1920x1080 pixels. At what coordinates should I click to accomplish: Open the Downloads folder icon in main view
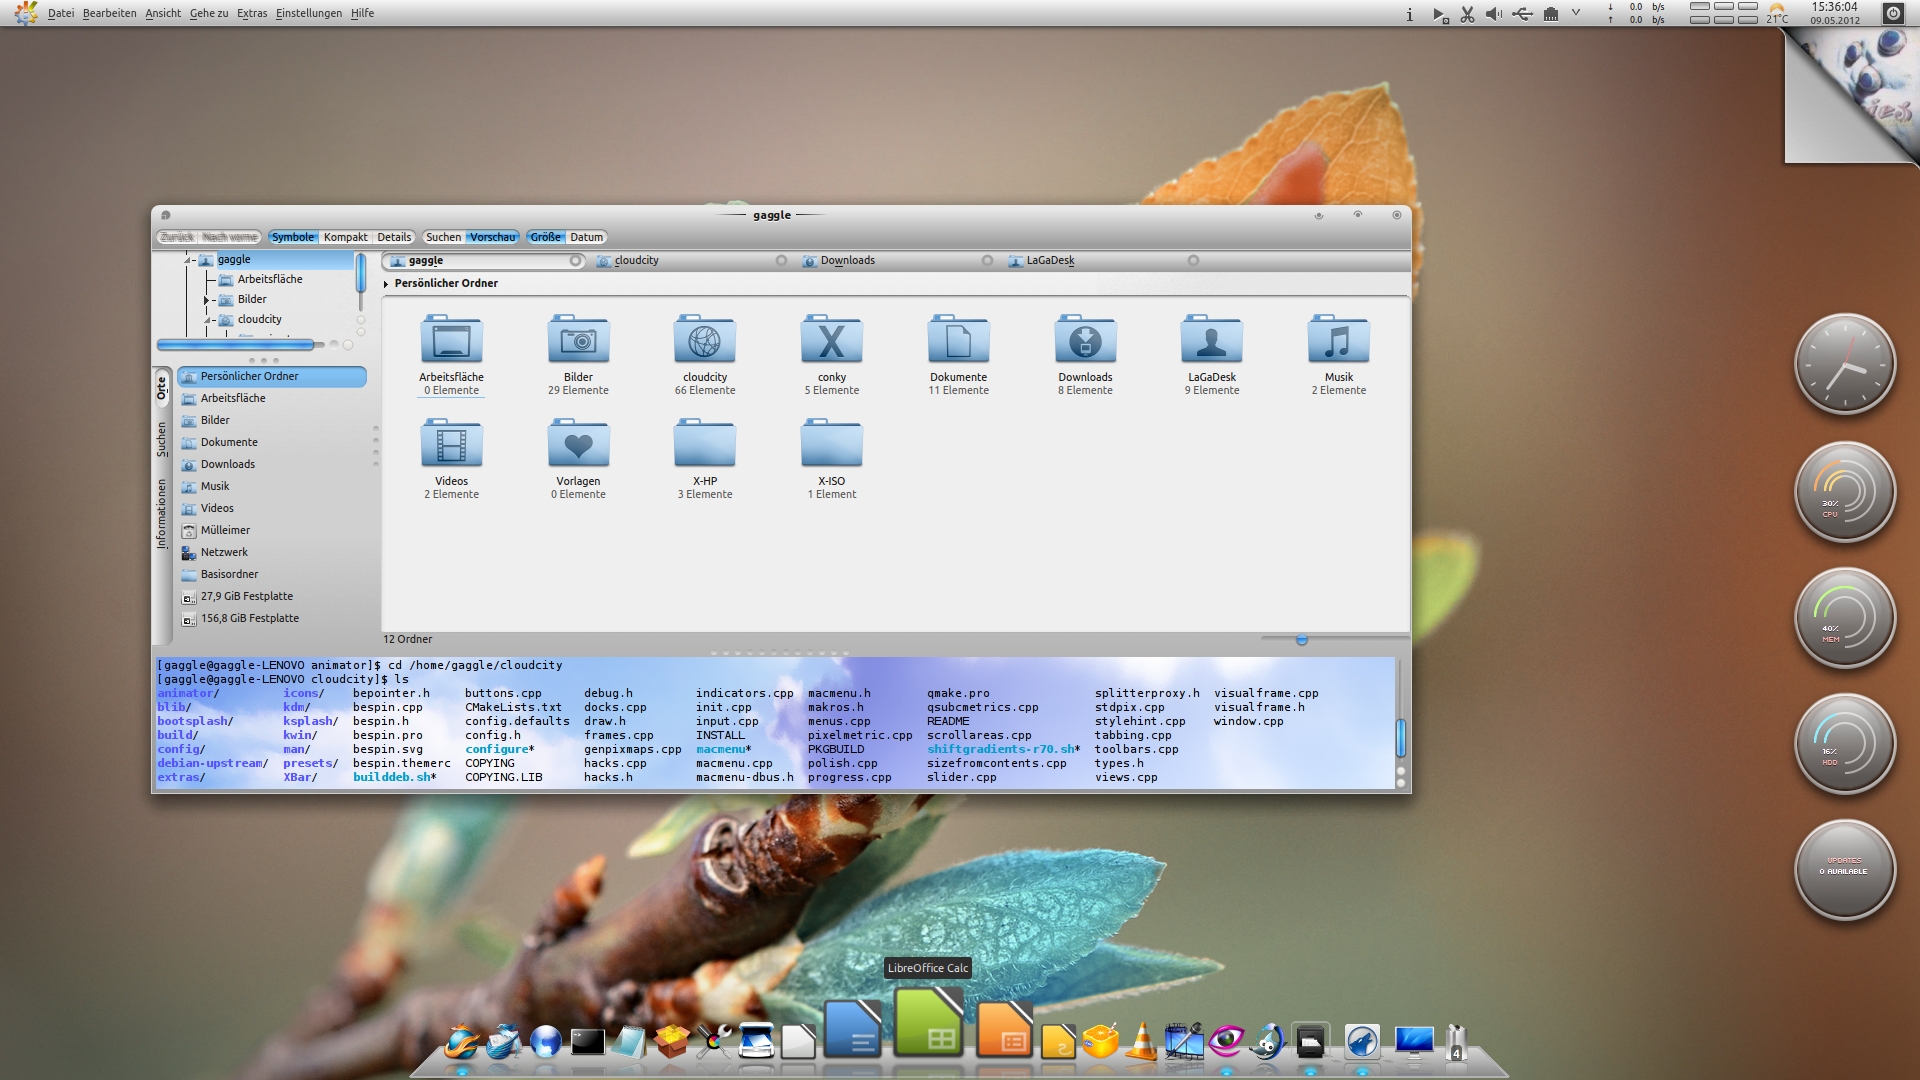point(1085,338)
